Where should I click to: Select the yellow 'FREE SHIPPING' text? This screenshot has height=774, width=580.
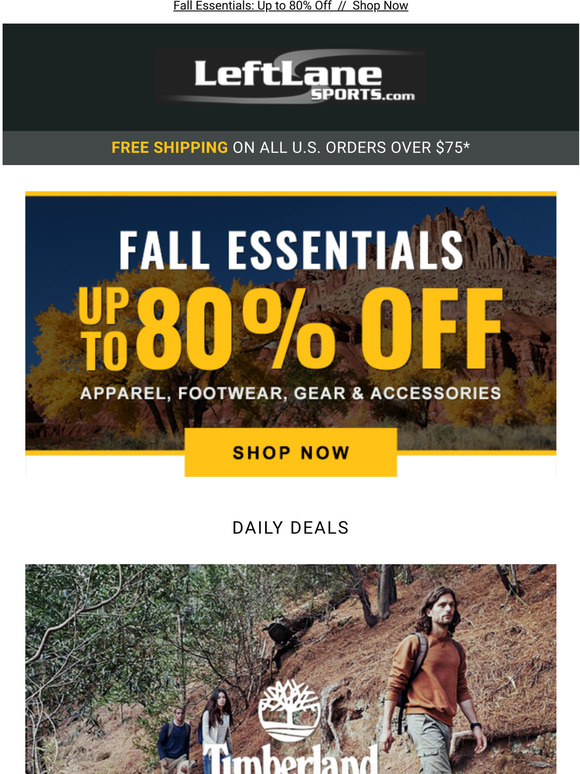(169, 148)
